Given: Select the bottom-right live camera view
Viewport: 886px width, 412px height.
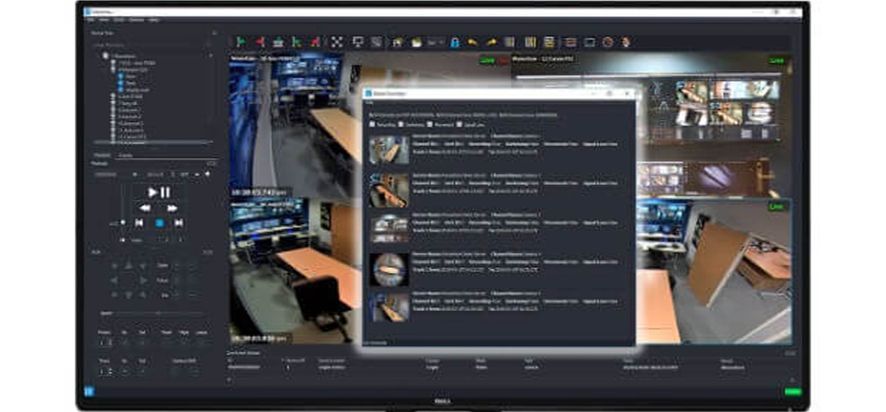Looking at the screenshot, I should [x=714, y=270].
